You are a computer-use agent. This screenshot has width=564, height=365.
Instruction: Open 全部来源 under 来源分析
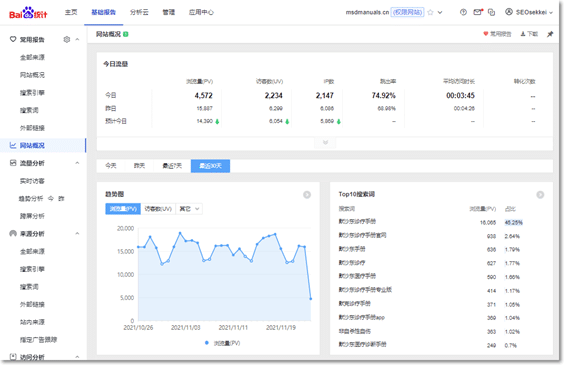[x=32, y=251]
